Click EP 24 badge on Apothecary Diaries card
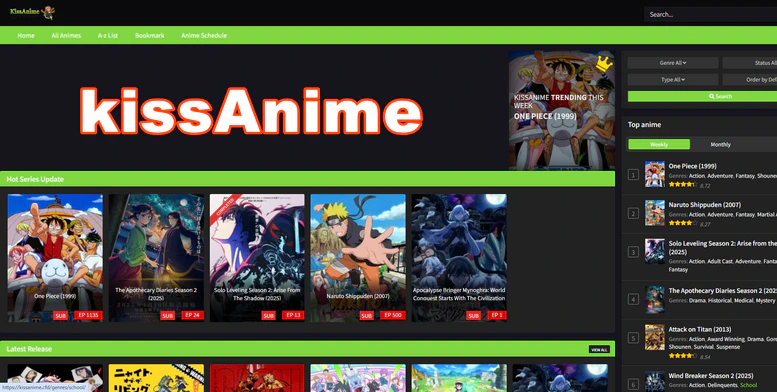777x392 pixels. pyautogui.click(x=192, y=315)
